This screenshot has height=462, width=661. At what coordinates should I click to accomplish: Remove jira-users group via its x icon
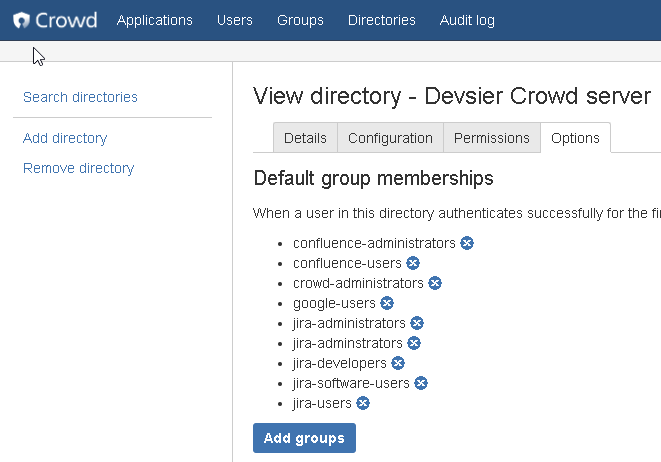[x=363, y=403]
